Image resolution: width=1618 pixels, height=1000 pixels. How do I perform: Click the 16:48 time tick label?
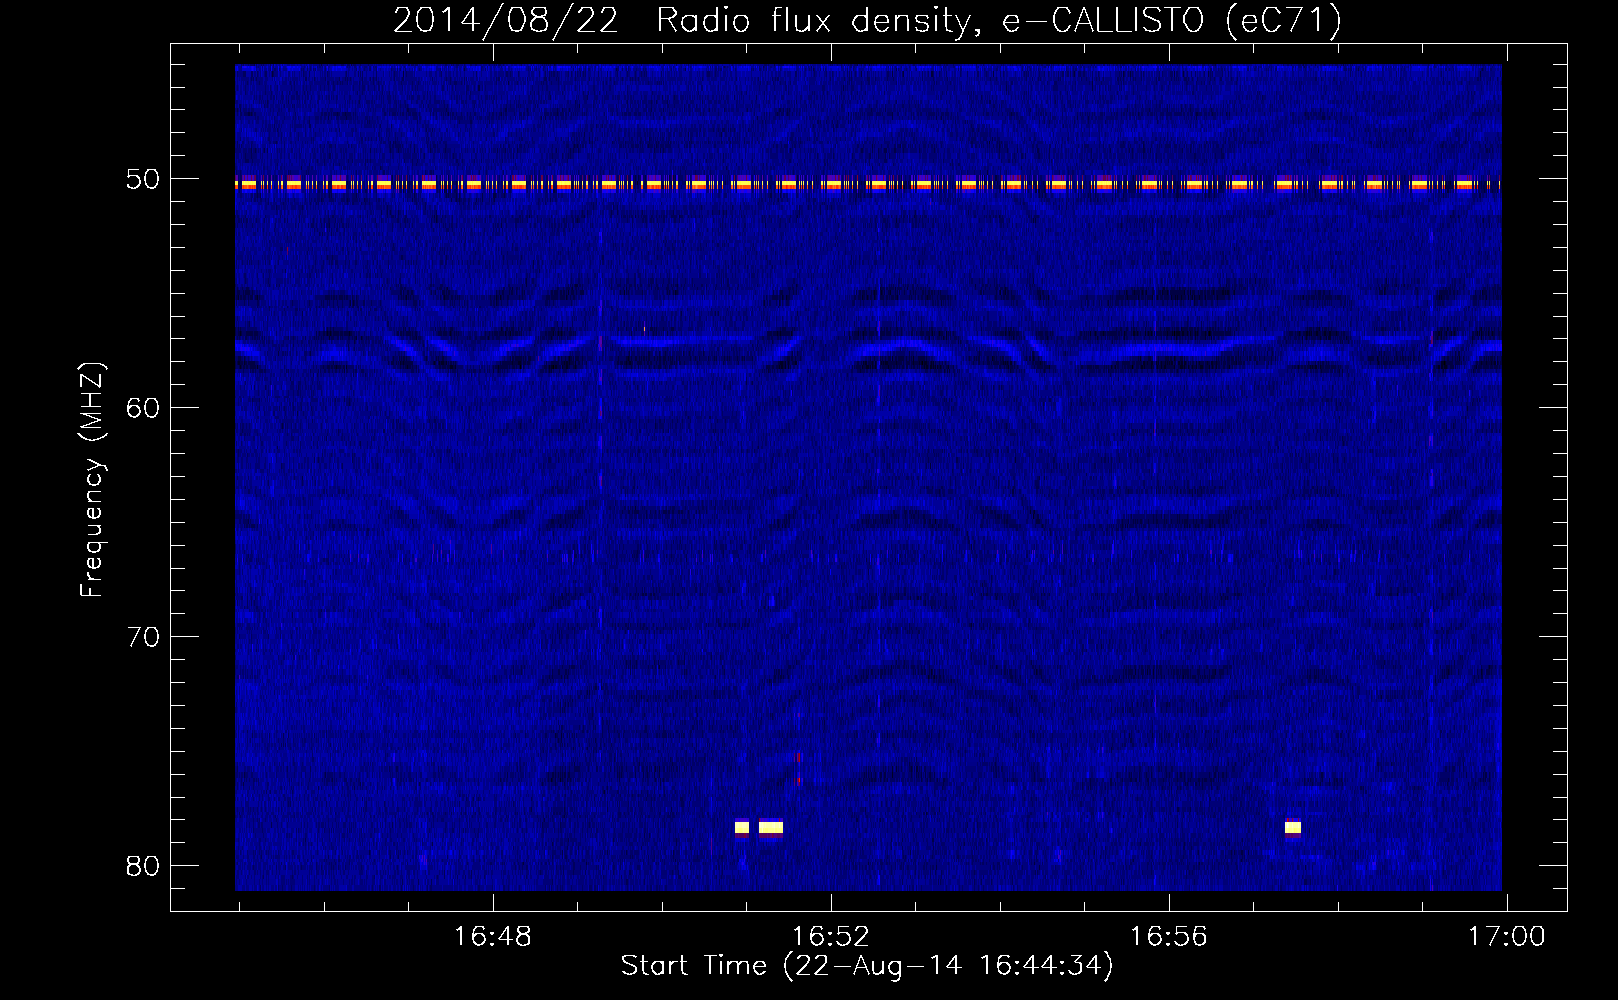(x=493, y=937)
